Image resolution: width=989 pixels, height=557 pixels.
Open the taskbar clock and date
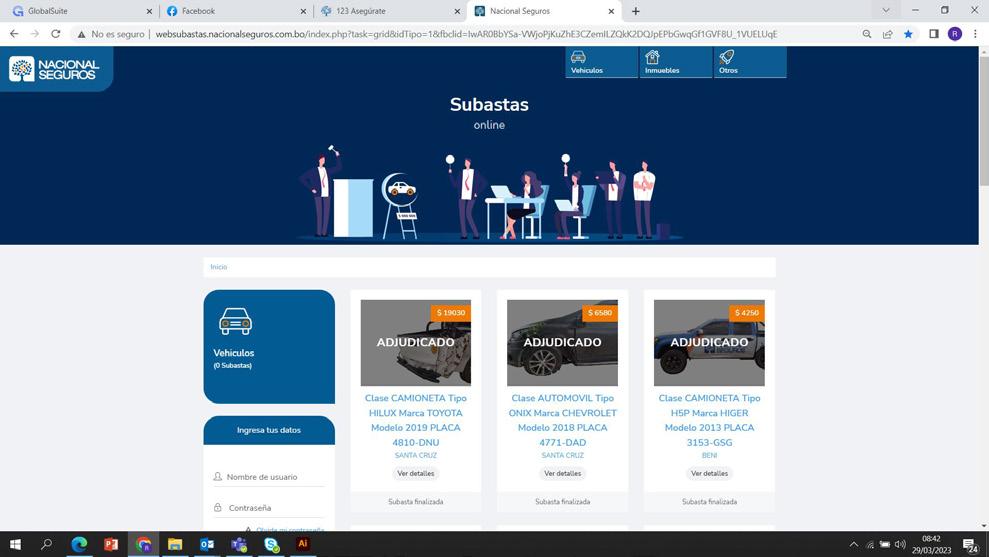pyautogui.click(x=931, y=544)
